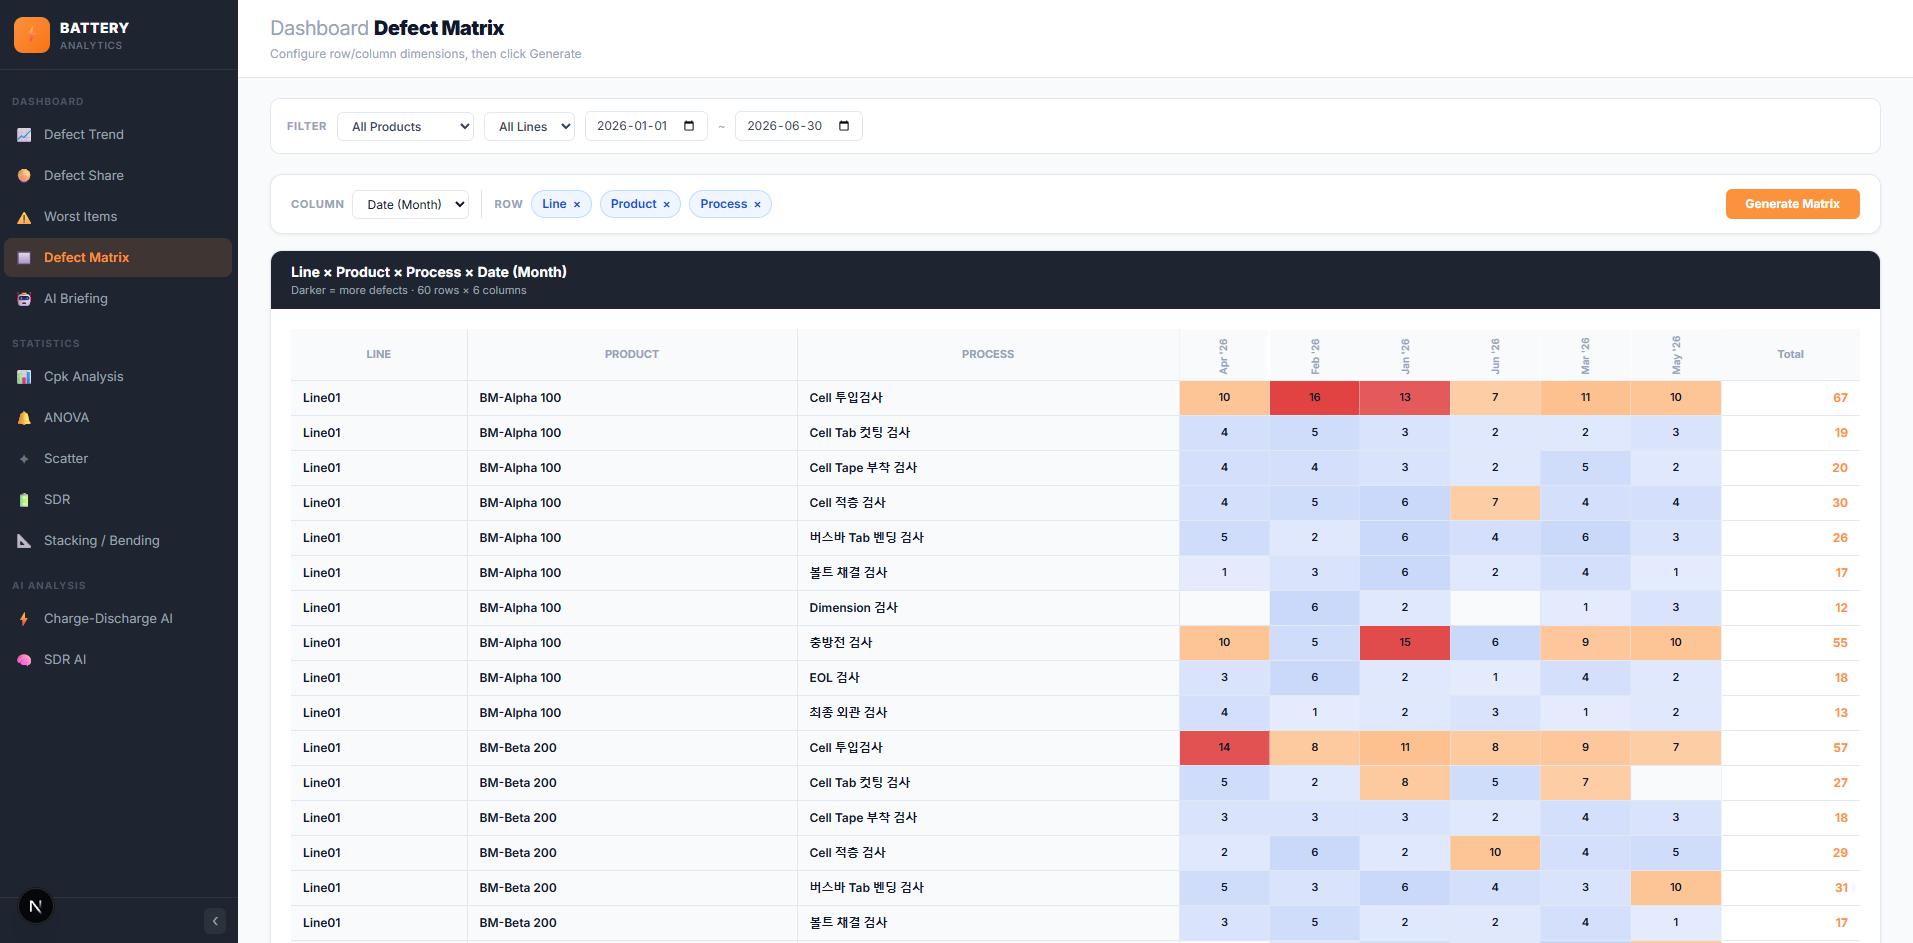Image resolution: width=1913 pixels, height=943 pixels.
Task: Click the total value 55
Action: [1840, 643]
